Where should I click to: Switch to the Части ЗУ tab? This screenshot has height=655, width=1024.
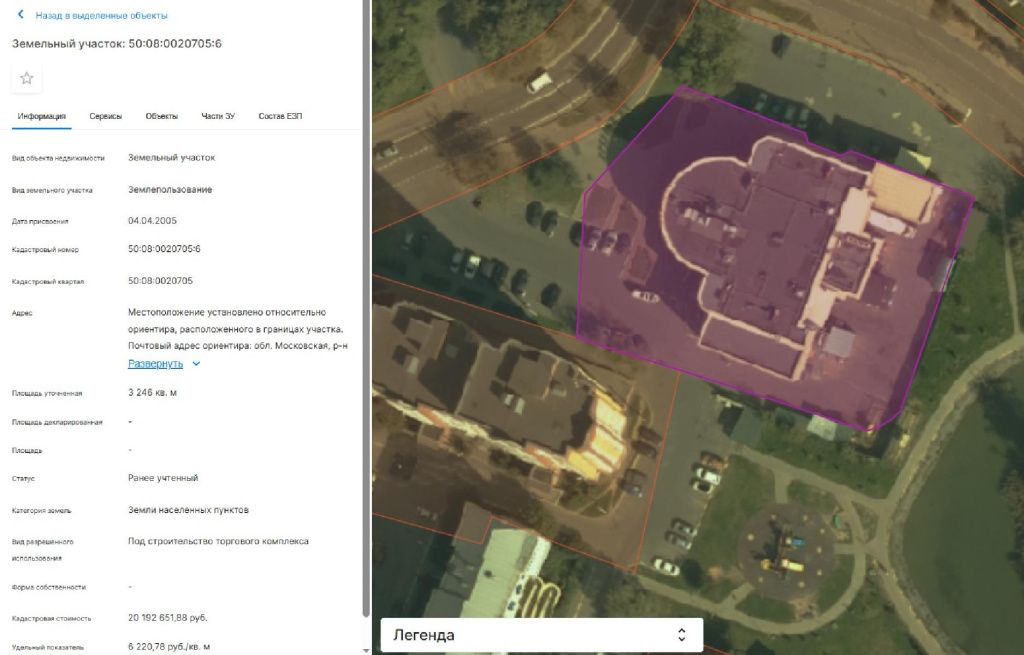218,116
